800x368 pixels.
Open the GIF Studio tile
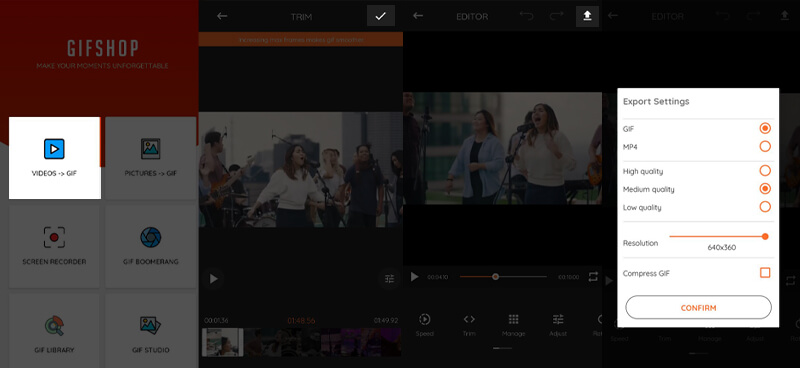pos(151,331)
